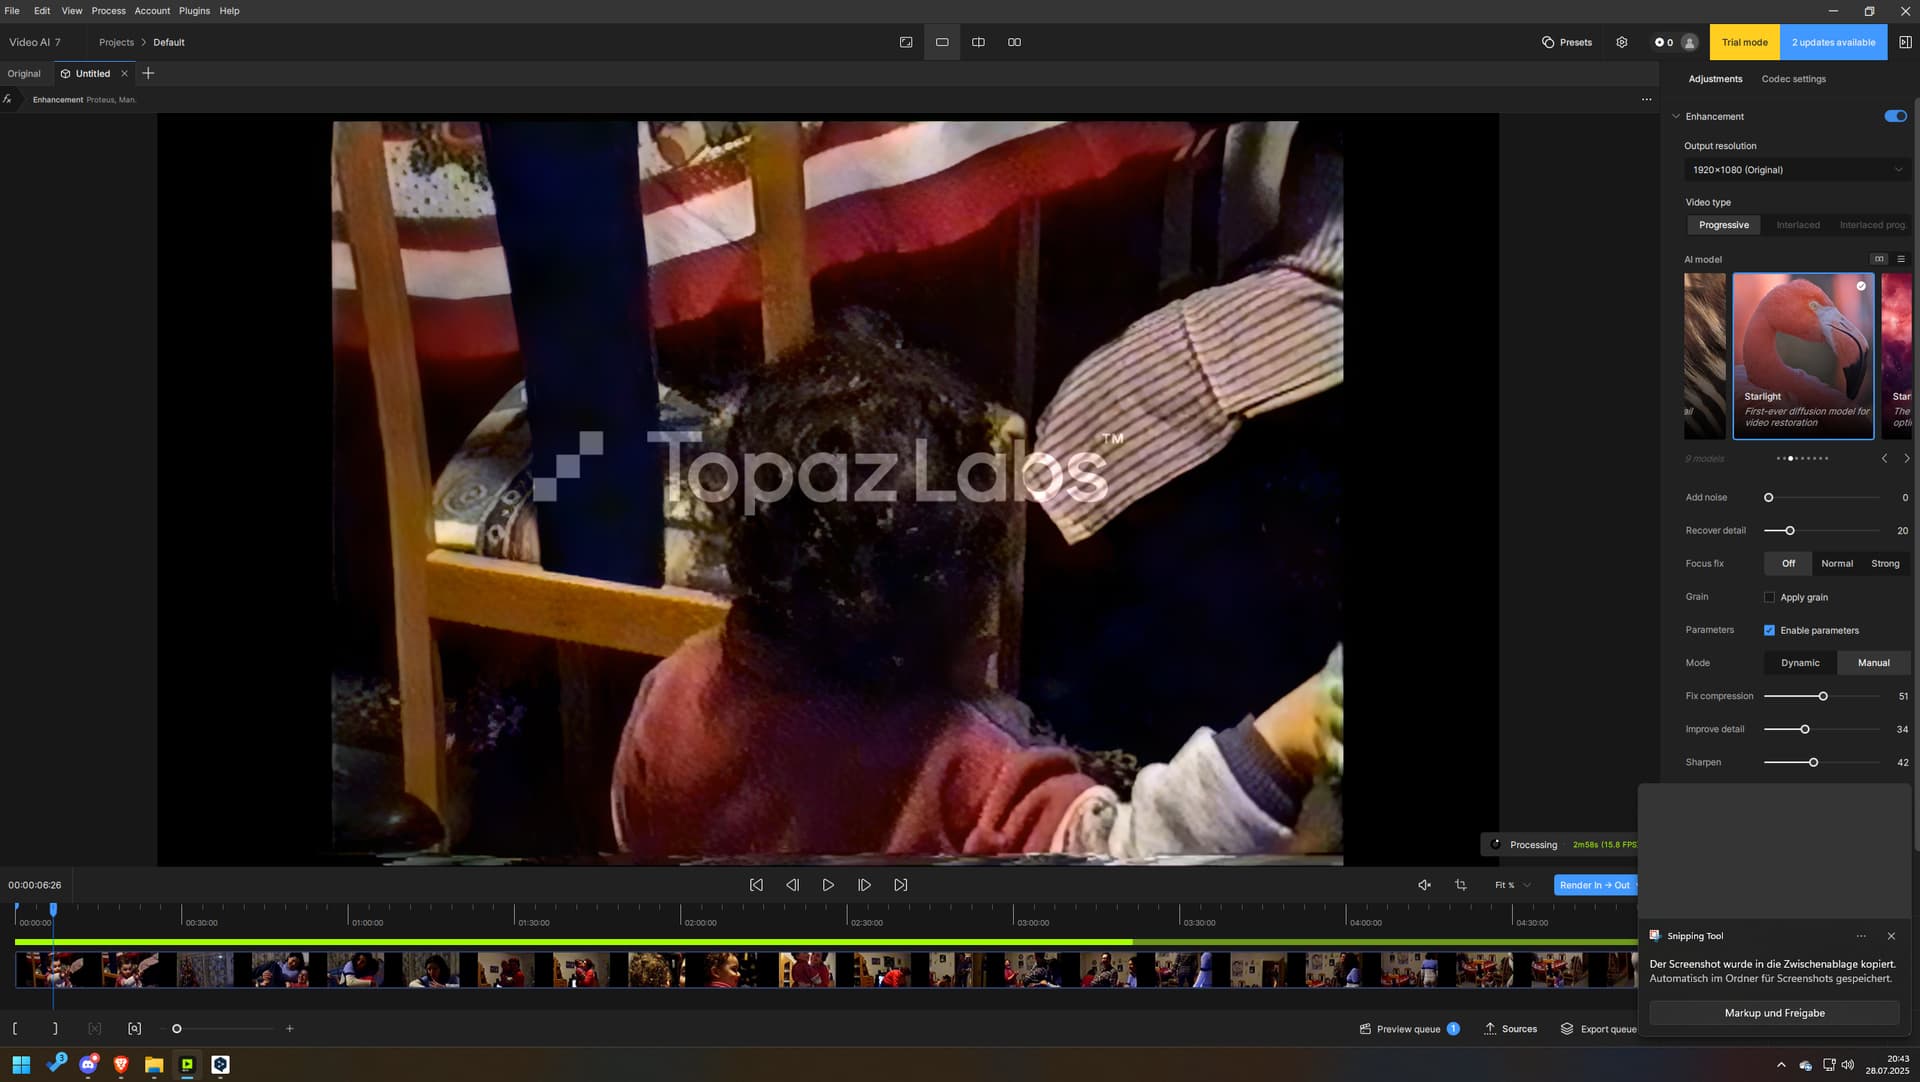
Task: Open the settings gear icon
Action: (x=1622, y=42)
